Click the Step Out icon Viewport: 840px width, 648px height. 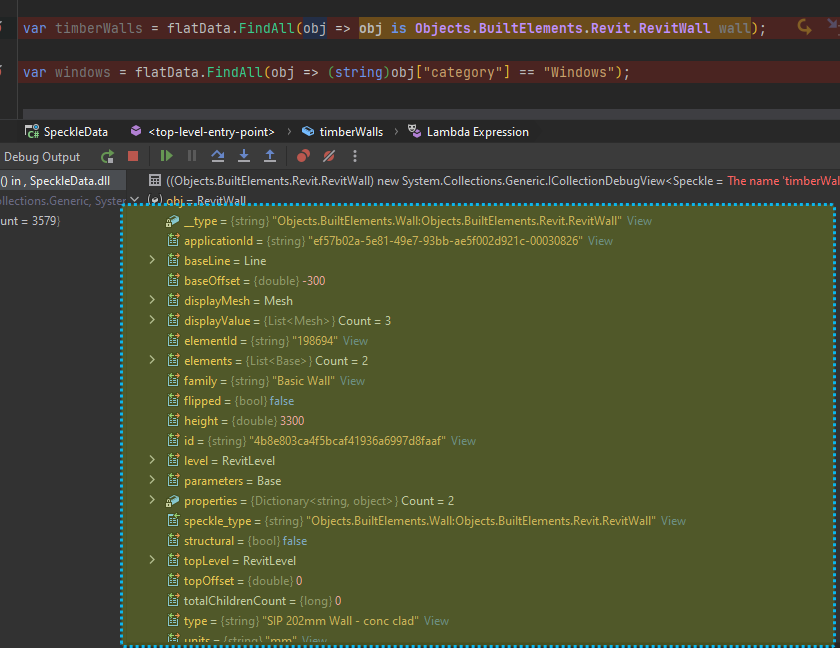(x=270, y=157)
